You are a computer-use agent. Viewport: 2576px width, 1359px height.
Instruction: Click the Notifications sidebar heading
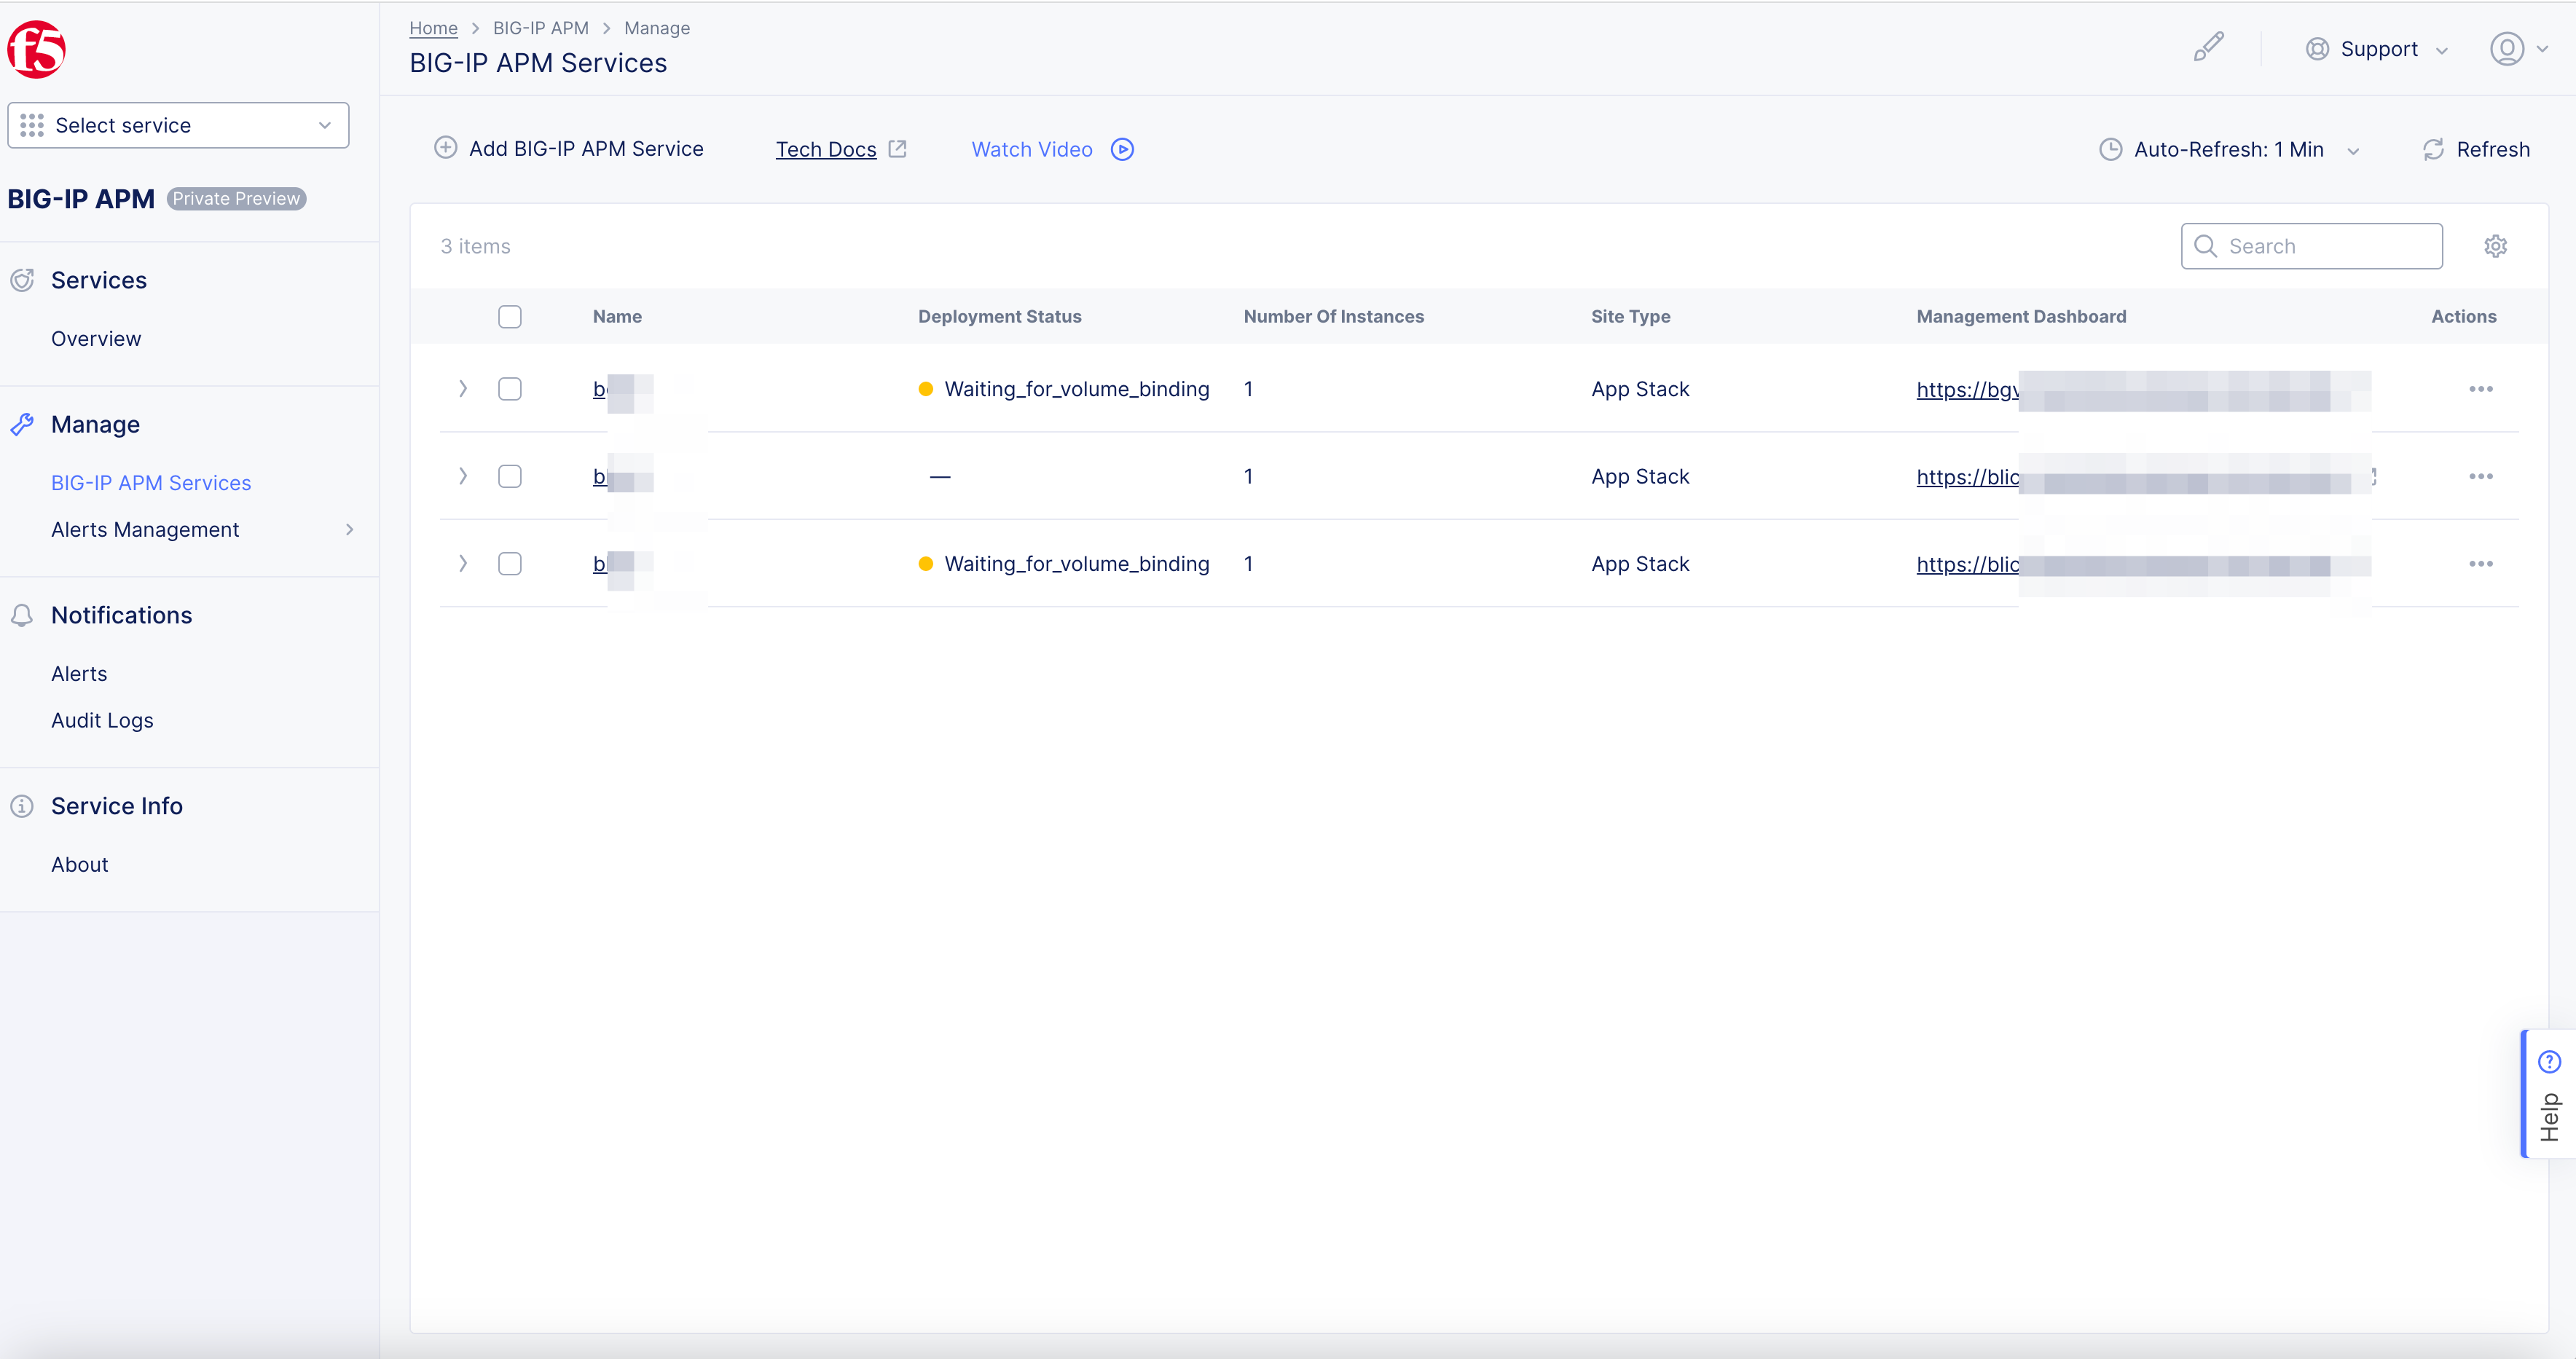pos(121,615)
